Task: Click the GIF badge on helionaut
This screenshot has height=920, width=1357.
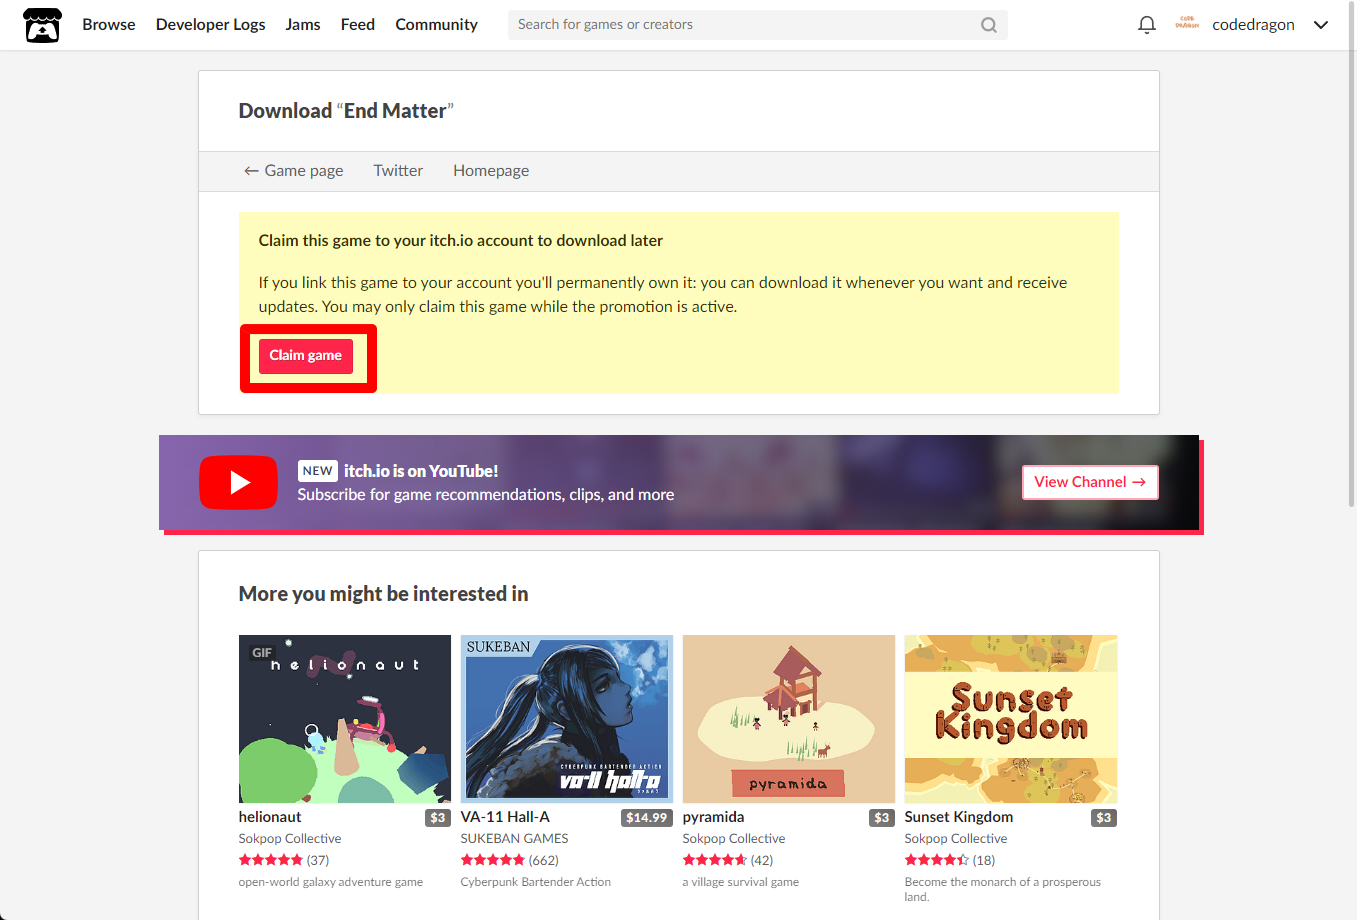Action: 262,653
